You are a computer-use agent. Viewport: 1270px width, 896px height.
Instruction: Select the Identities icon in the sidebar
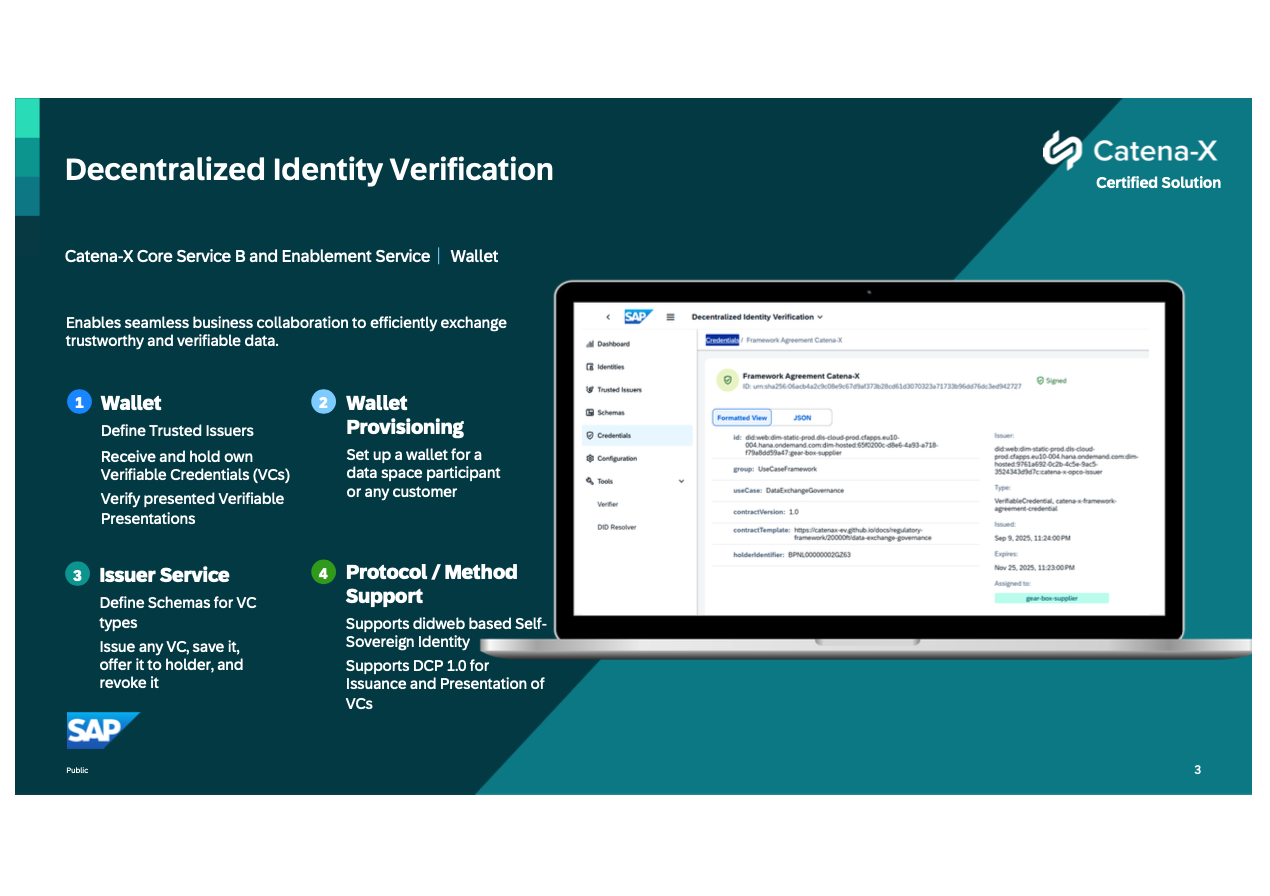point(590,367)
